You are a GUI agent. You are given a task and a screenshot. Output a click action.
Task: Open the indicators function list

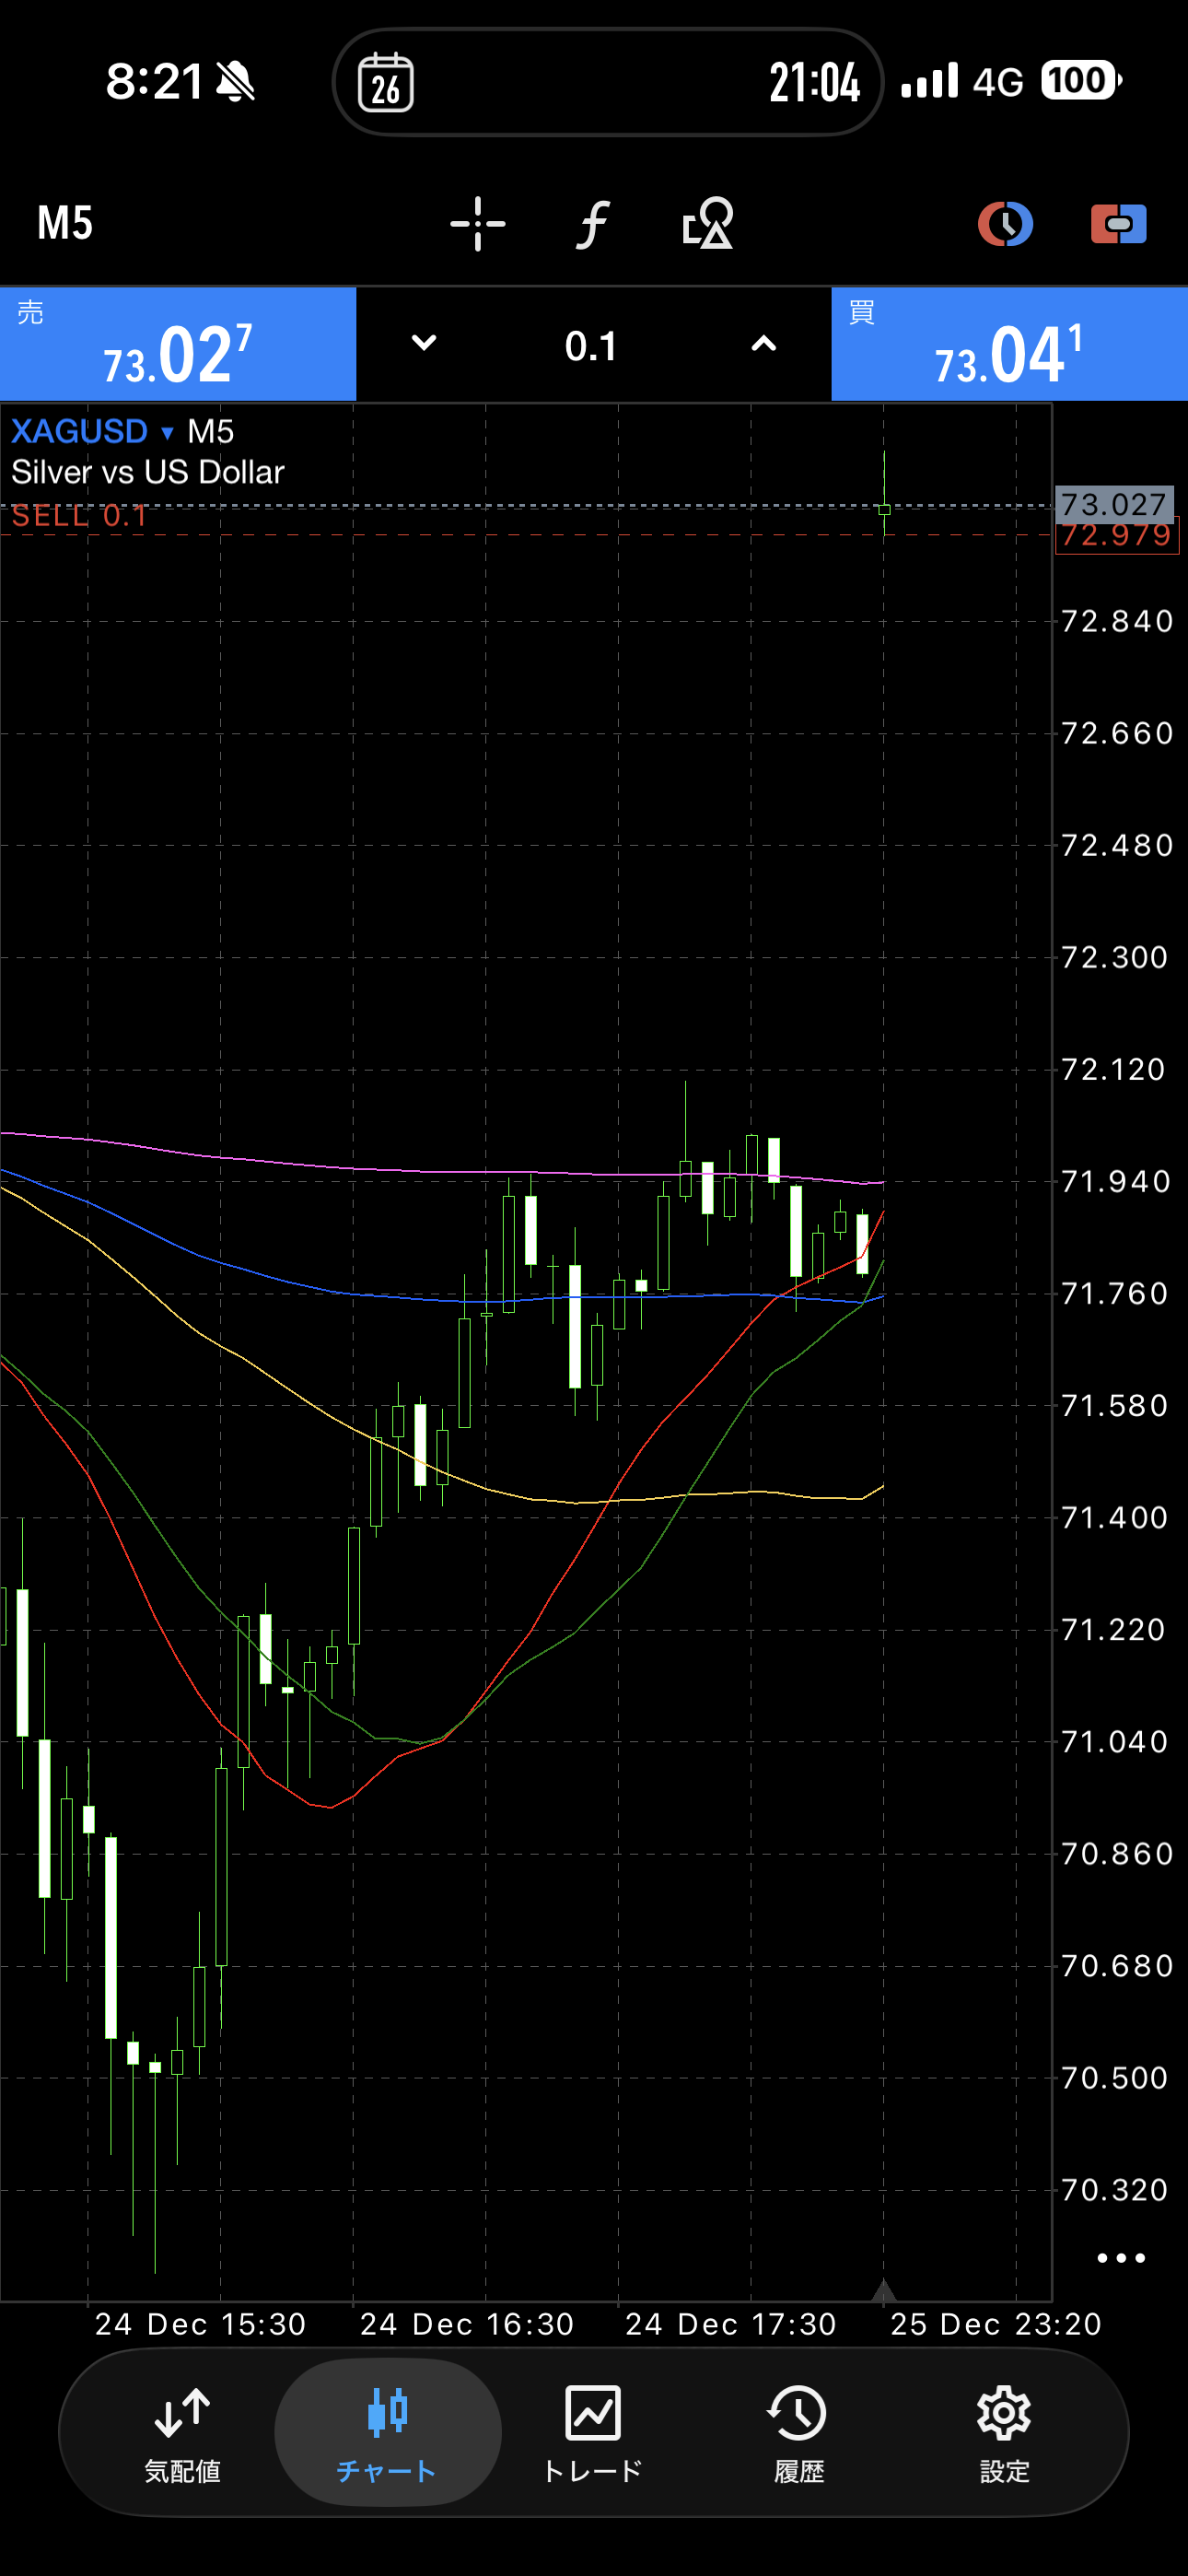pyautogui.click(x=593, y=223)
